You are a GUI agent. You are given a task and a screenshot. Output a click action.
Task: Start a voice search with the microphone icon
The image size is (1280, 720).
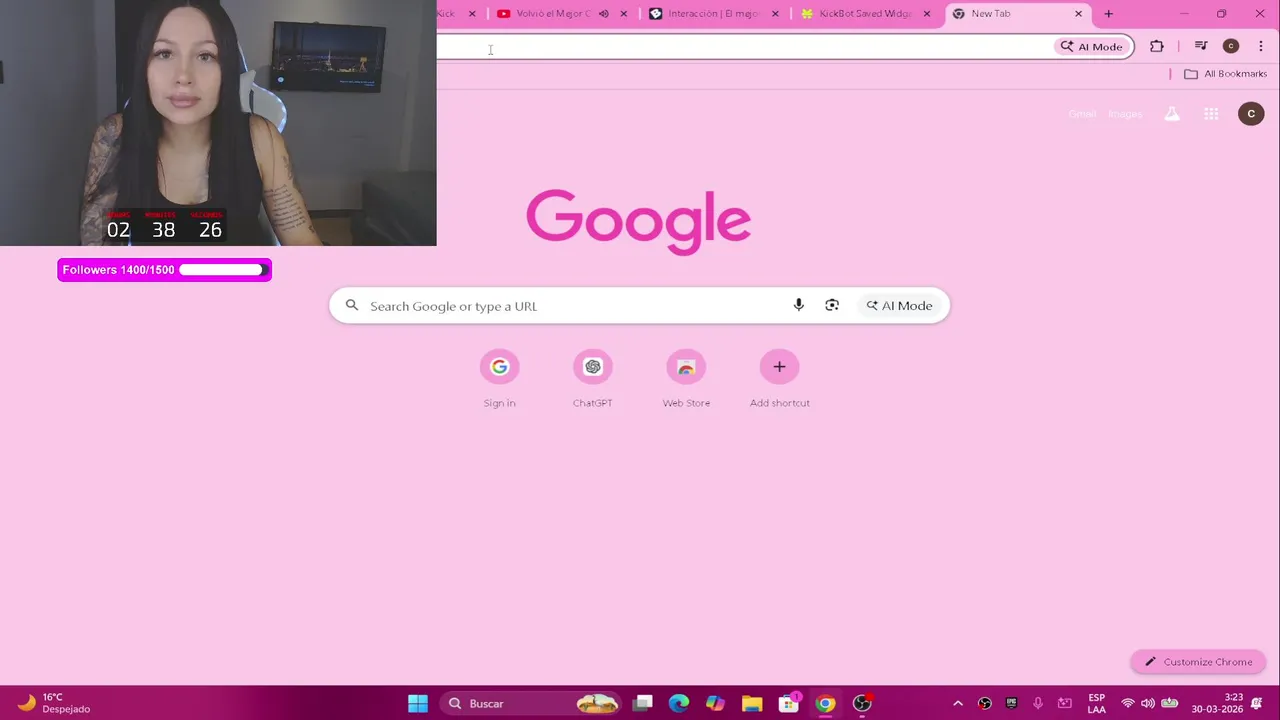pos(798,305)
